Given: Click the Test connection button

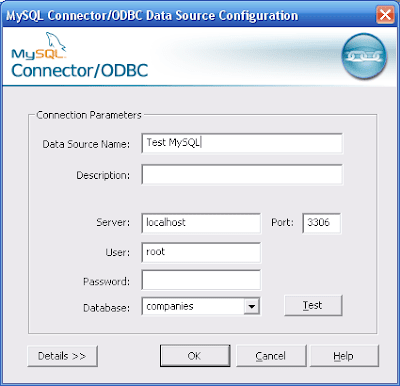Looking at the screenshot, I should [313, 305].
